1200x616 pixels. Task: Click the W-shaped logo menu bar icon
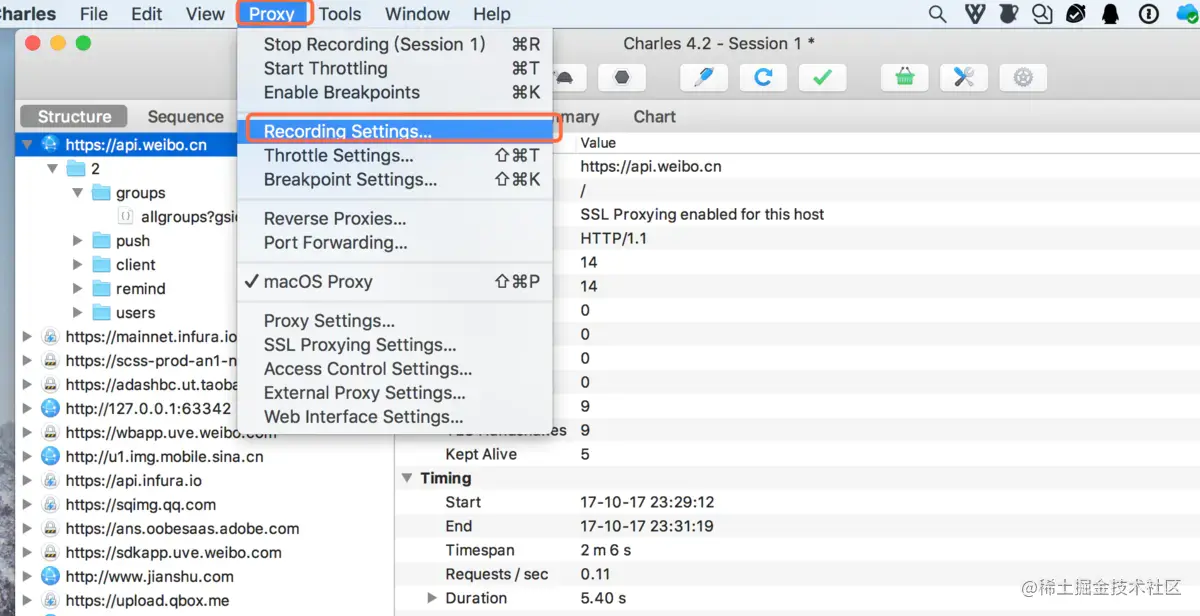pyautogui.click(x=975, y=14)
